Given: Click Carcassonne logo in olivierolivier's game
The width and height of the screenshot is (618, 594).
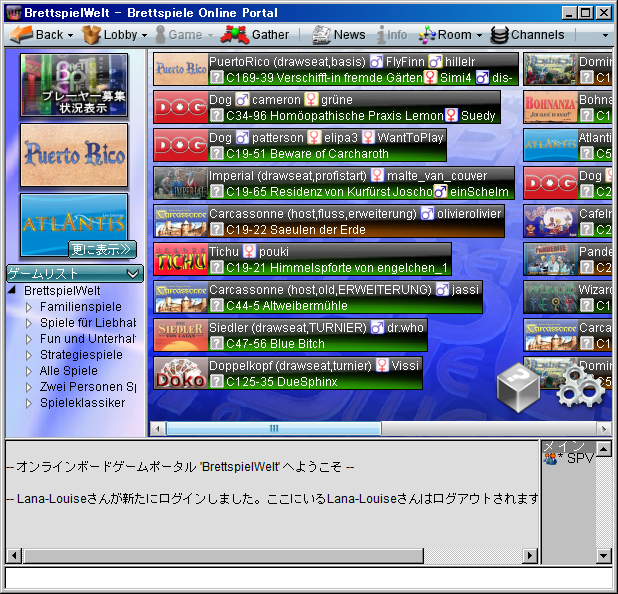Looking at the screenshot, I should [181, 221].
